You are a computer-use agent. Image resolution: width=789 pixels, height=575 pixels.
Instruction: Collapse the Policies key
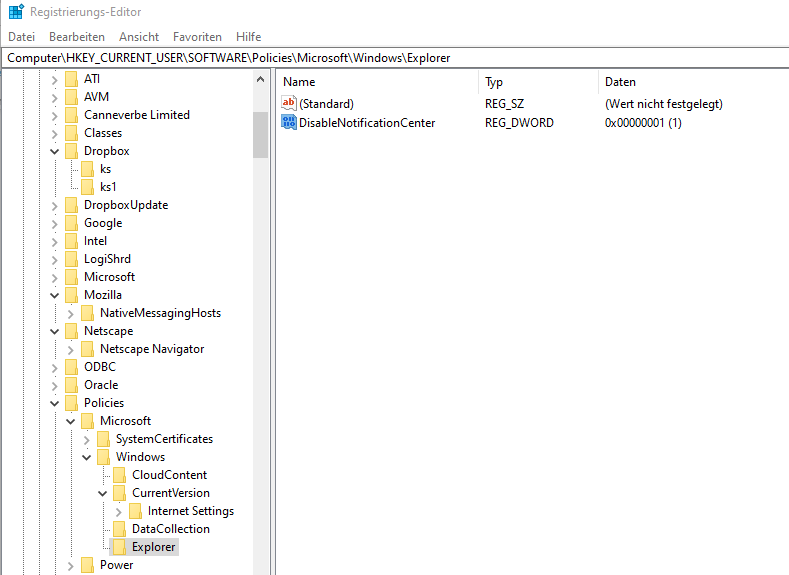(x=54, y=404)
